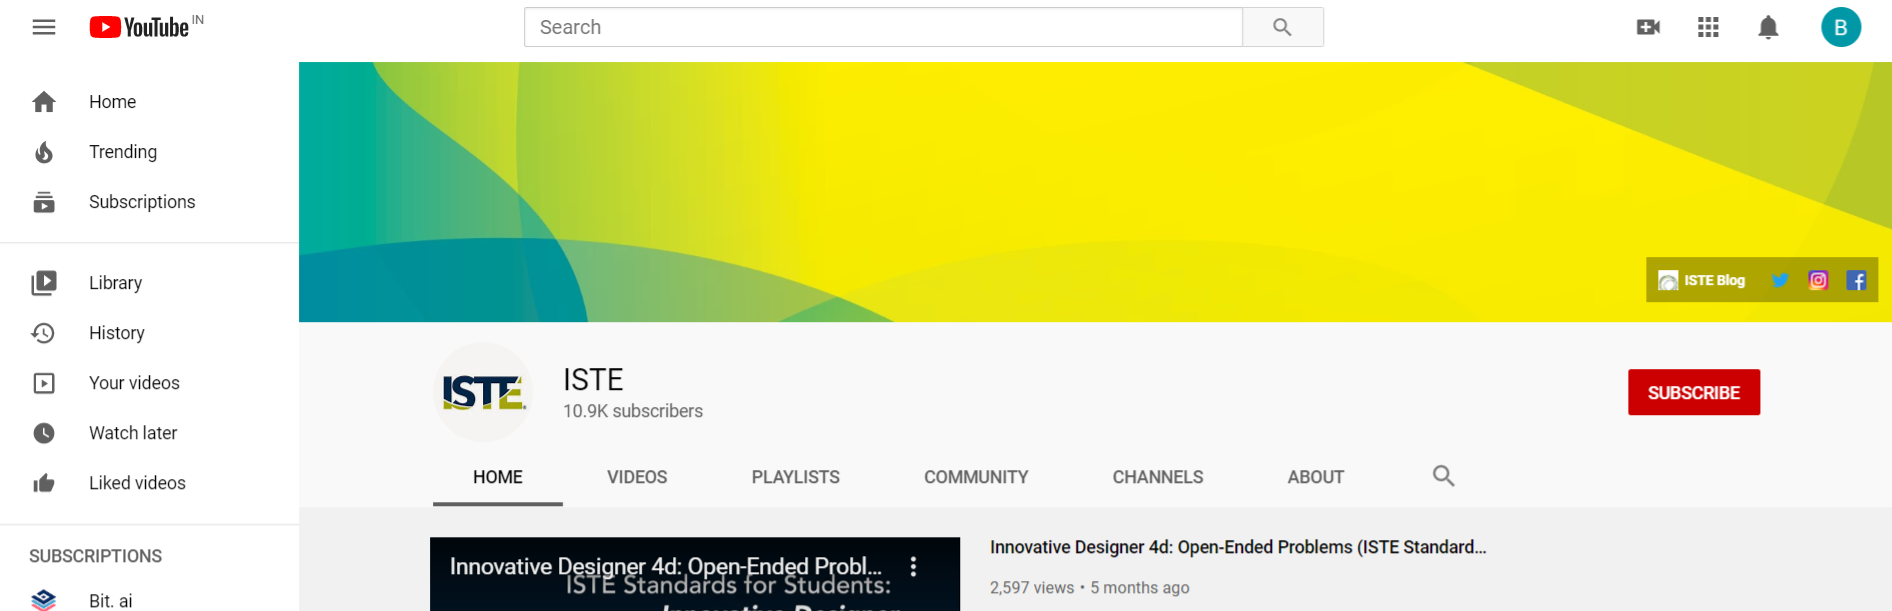Open the create video camera icon
This screenshot has height=611, width=1892.
click(1649, 27)
